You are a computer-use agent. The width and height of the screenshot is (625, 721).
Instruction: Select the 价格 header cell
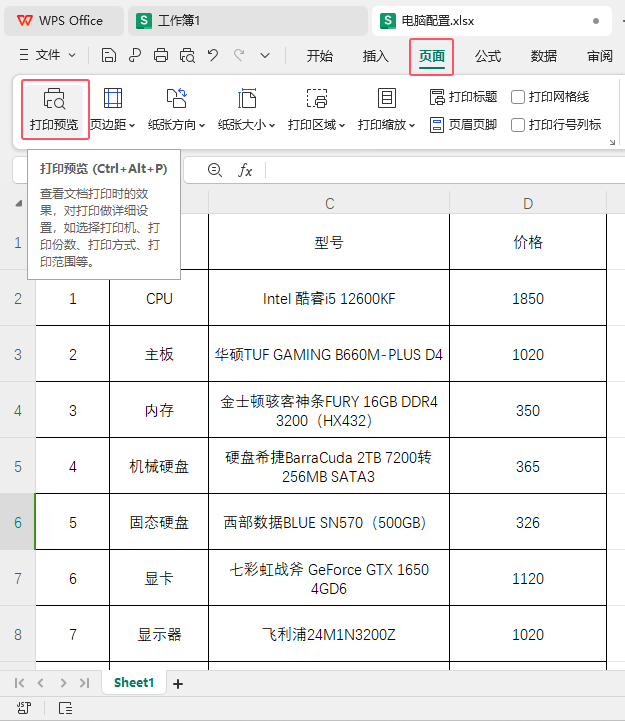pos(528,242)
